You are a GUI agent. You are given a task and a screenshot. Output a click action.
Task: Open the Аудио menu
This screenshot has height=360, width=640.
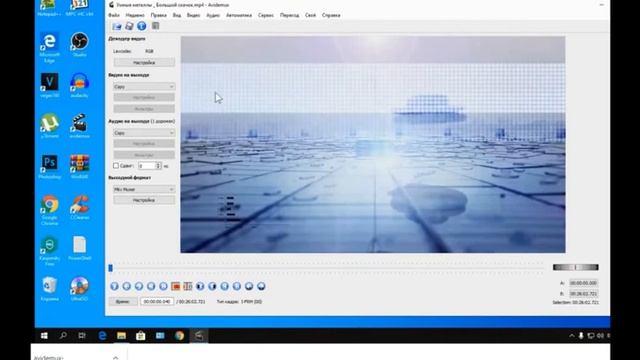click(x=213, y=15)
